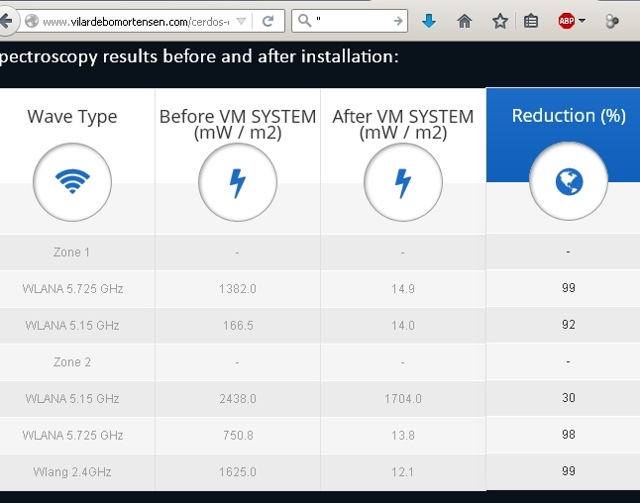
Task: Click the globe site identity icon
Action: click(x=32, y=21)
